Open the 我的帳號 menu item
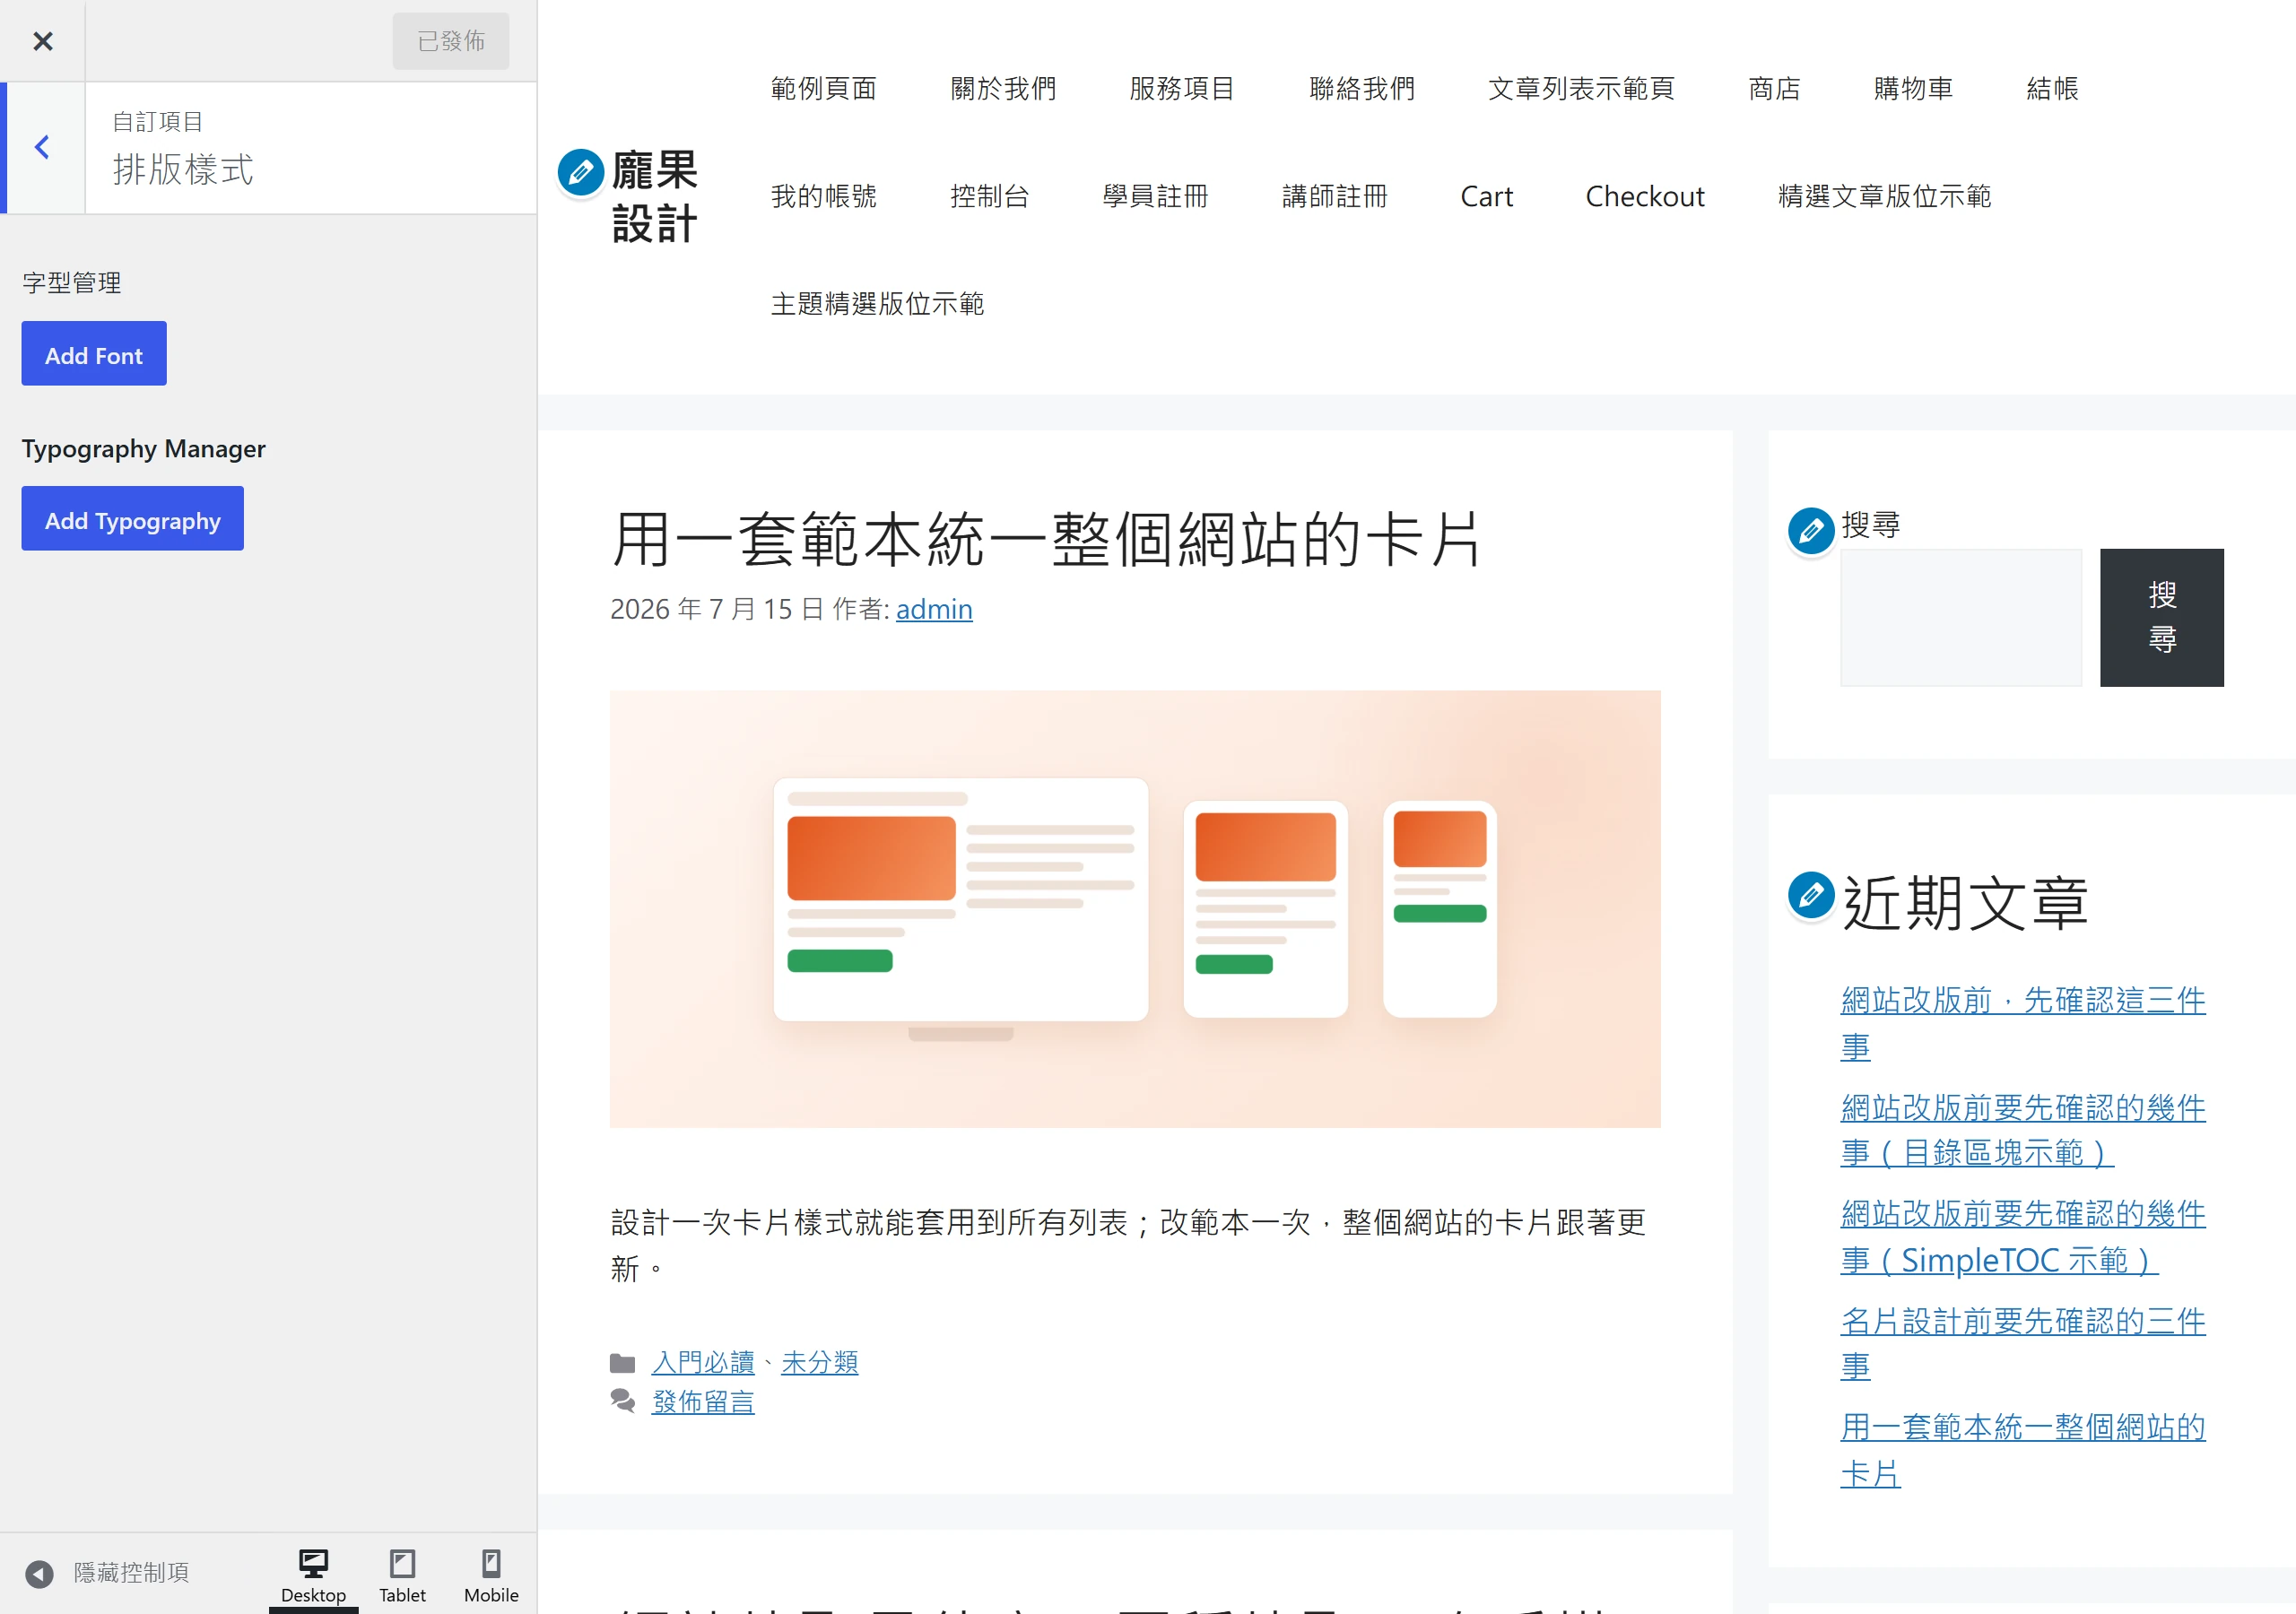Image resolution: width=2296 pixels, height=1614 pixels. 824,196
